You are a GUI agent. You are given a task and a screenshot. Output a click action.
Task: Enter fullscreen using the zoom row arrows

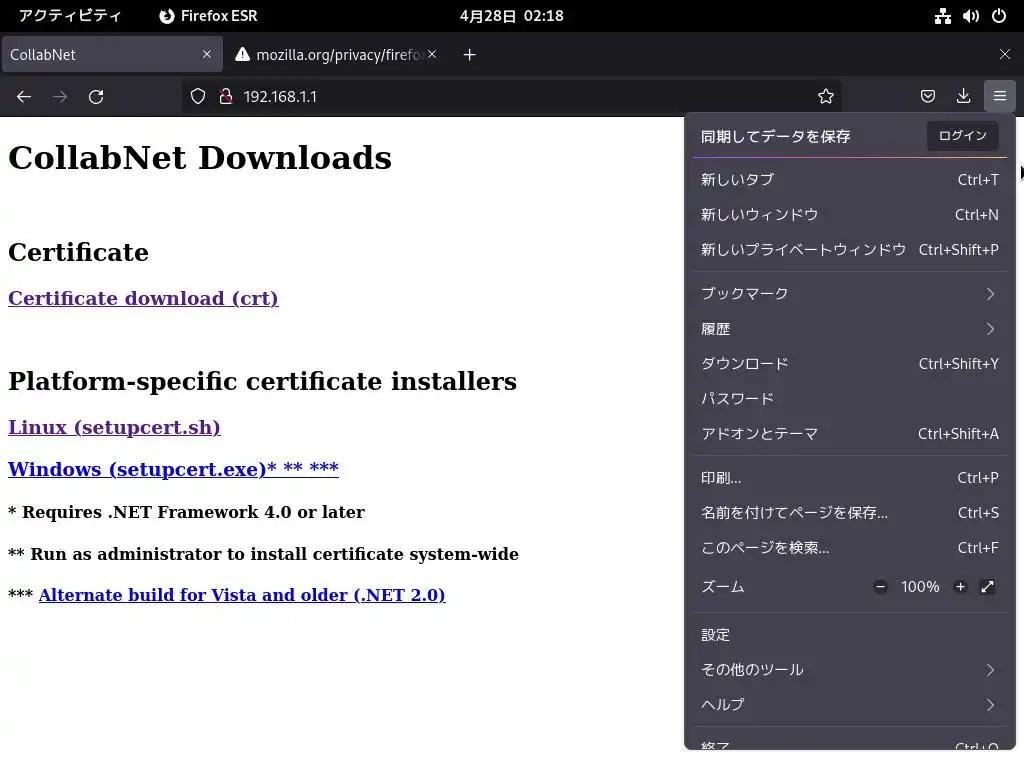[987, 586]
